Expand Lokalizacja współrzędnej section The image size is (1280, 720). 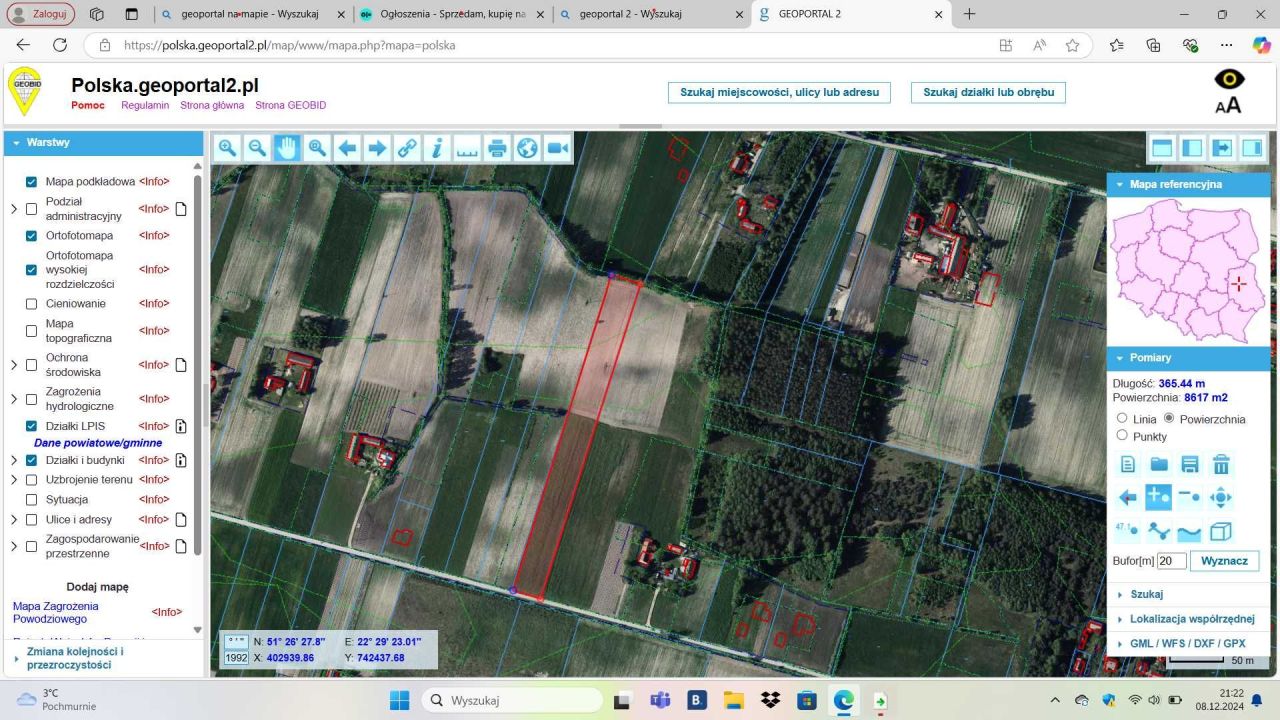(x=1188, y=619)
